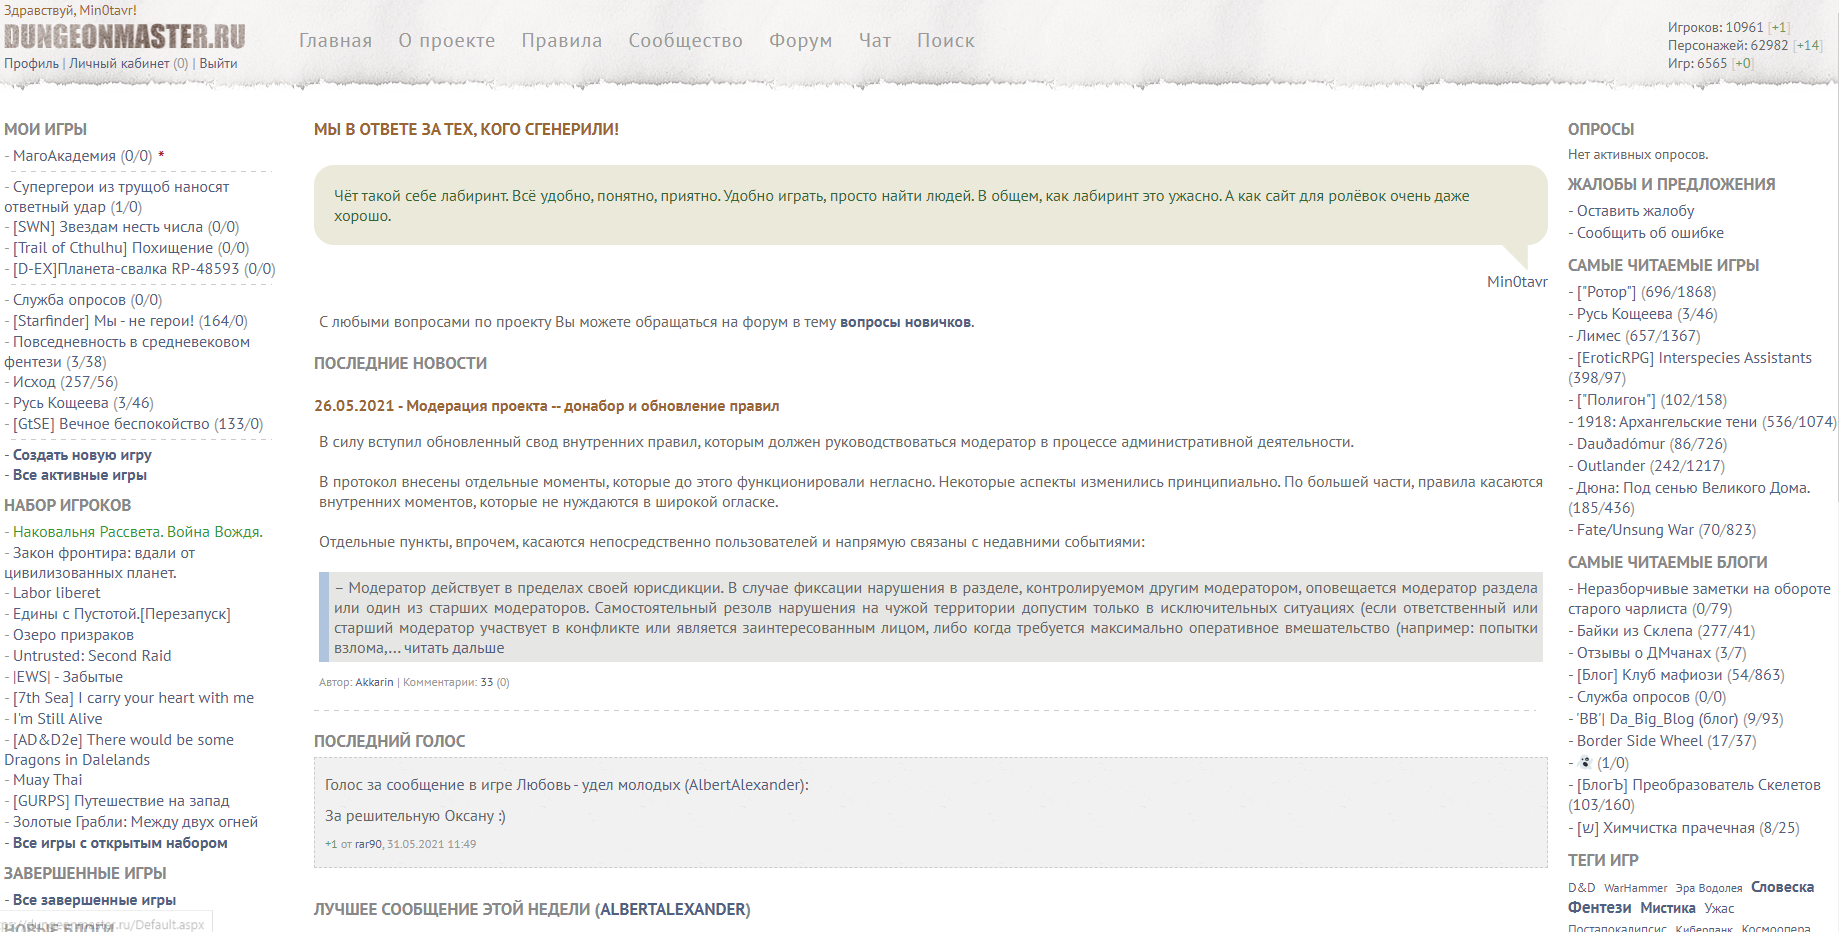Open Muay Thai game
Image resolution: width=1839 pixels, height=932 pixels.
click(x=47, y=780)
